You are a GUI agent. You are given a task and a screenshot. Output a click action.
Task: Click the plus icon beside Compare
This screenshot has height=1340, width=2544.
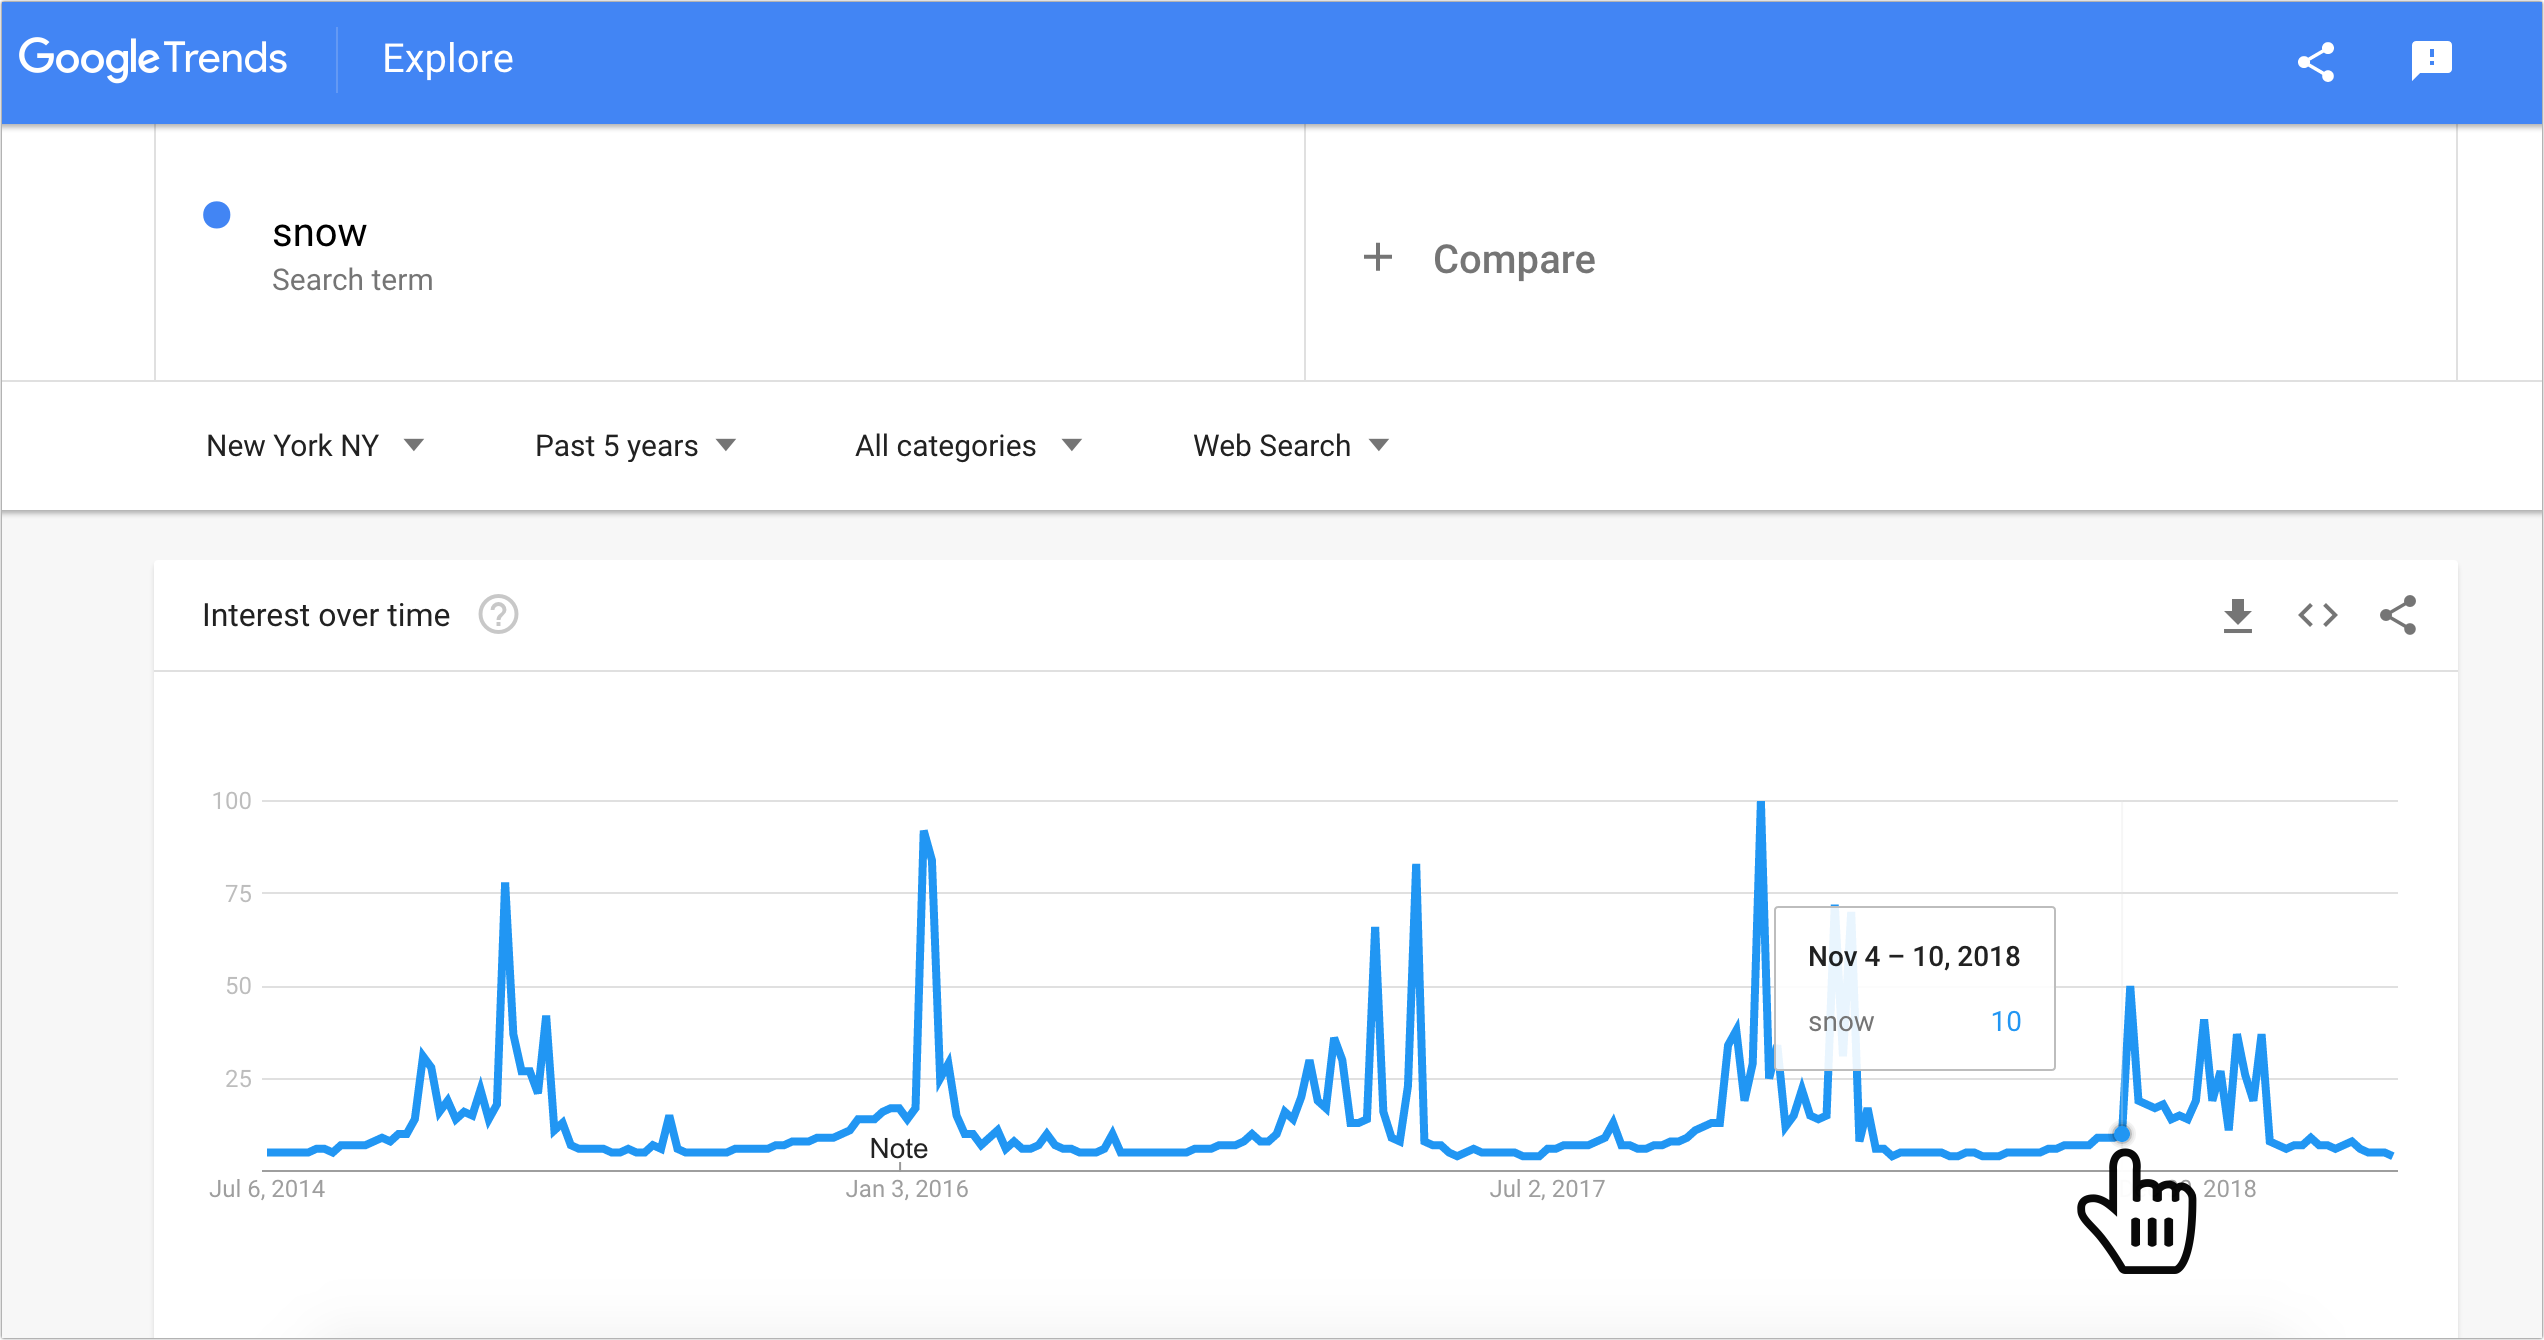point(1378,258)
